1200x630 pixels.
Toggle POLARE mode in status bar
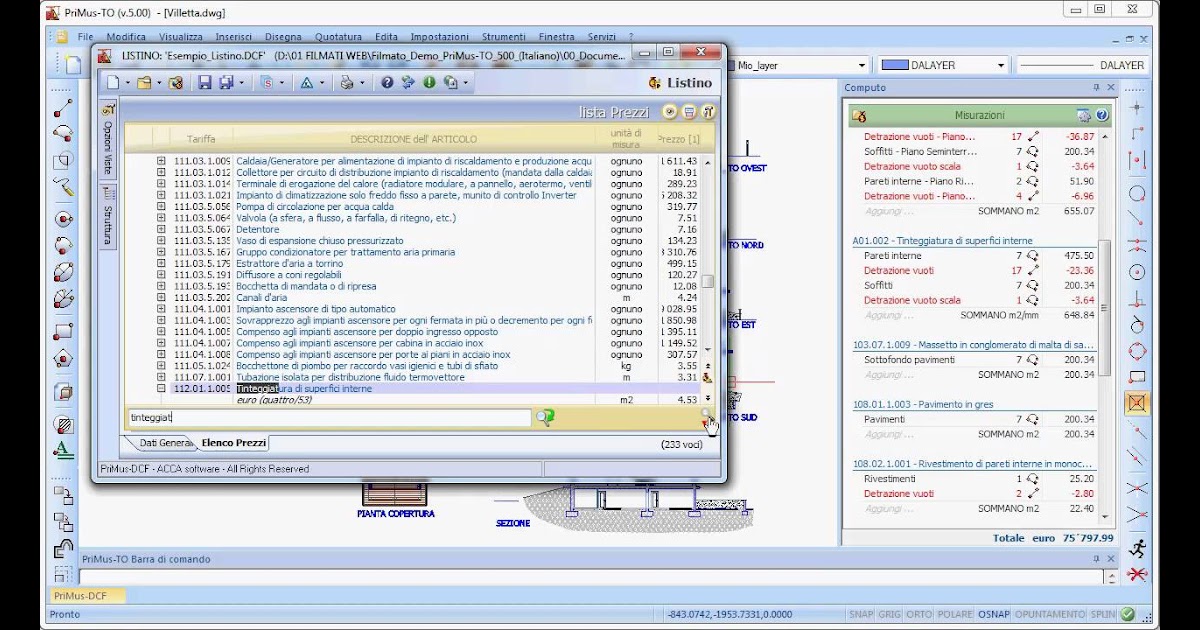(x=955, y=614)
